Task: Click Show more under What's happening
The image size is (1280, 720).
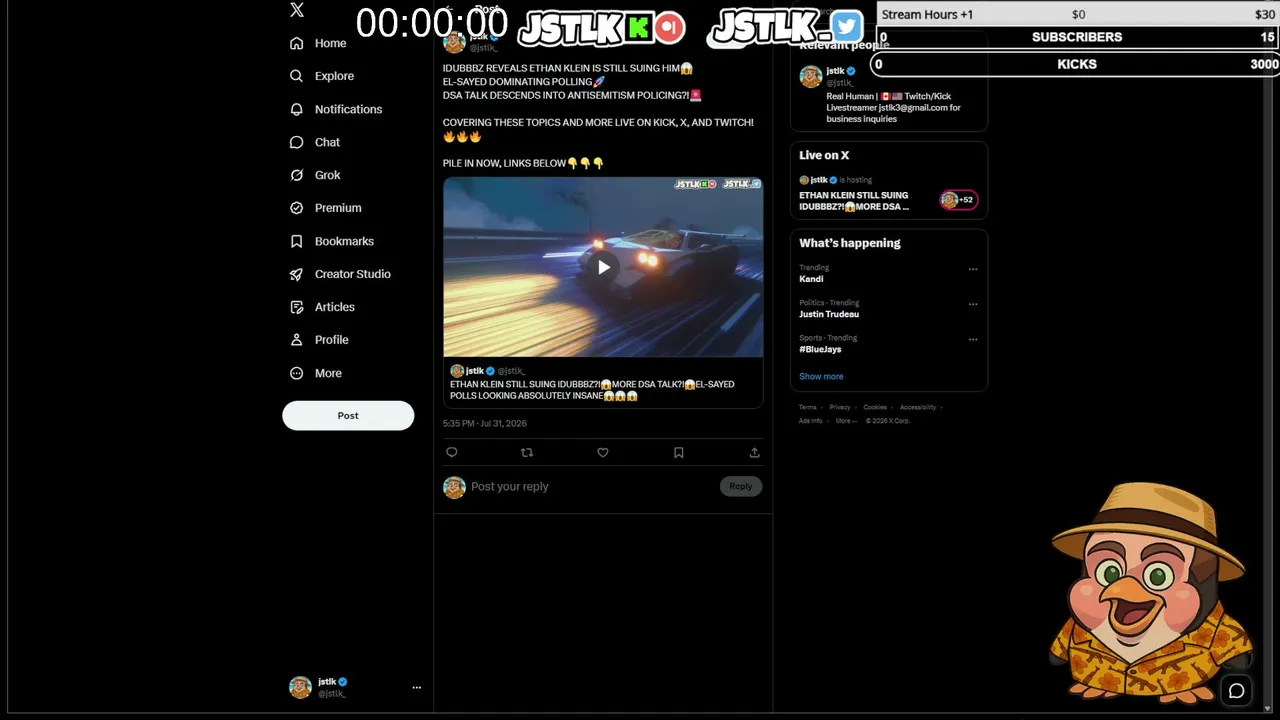Action: point(821,376)
